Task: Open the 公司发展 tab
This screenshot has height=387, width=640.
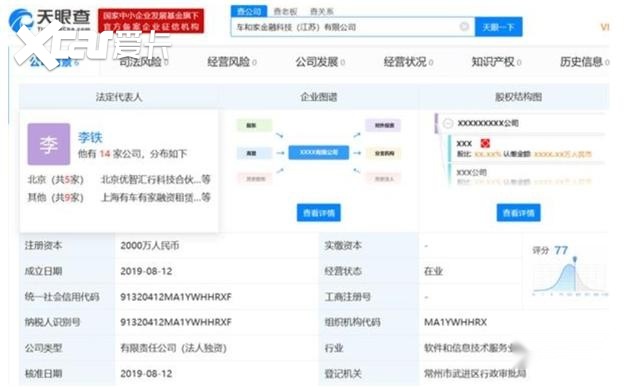Action: click(x=320, y=62)
